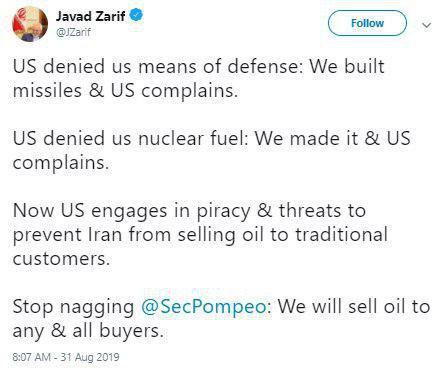
Task: Click the word 'missiles' in the tweet
Action: pyautogui.click(x=47, y=90)
